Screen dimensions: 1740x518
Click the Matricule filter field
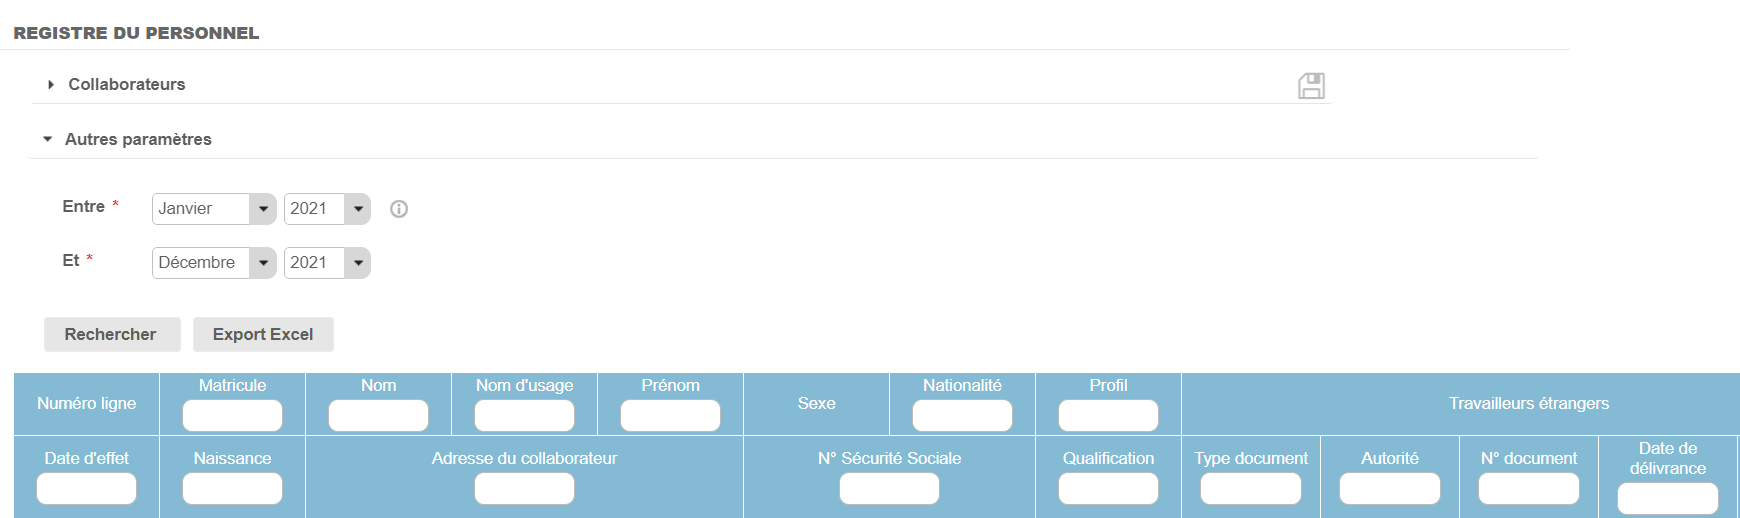tap(232, 415)
